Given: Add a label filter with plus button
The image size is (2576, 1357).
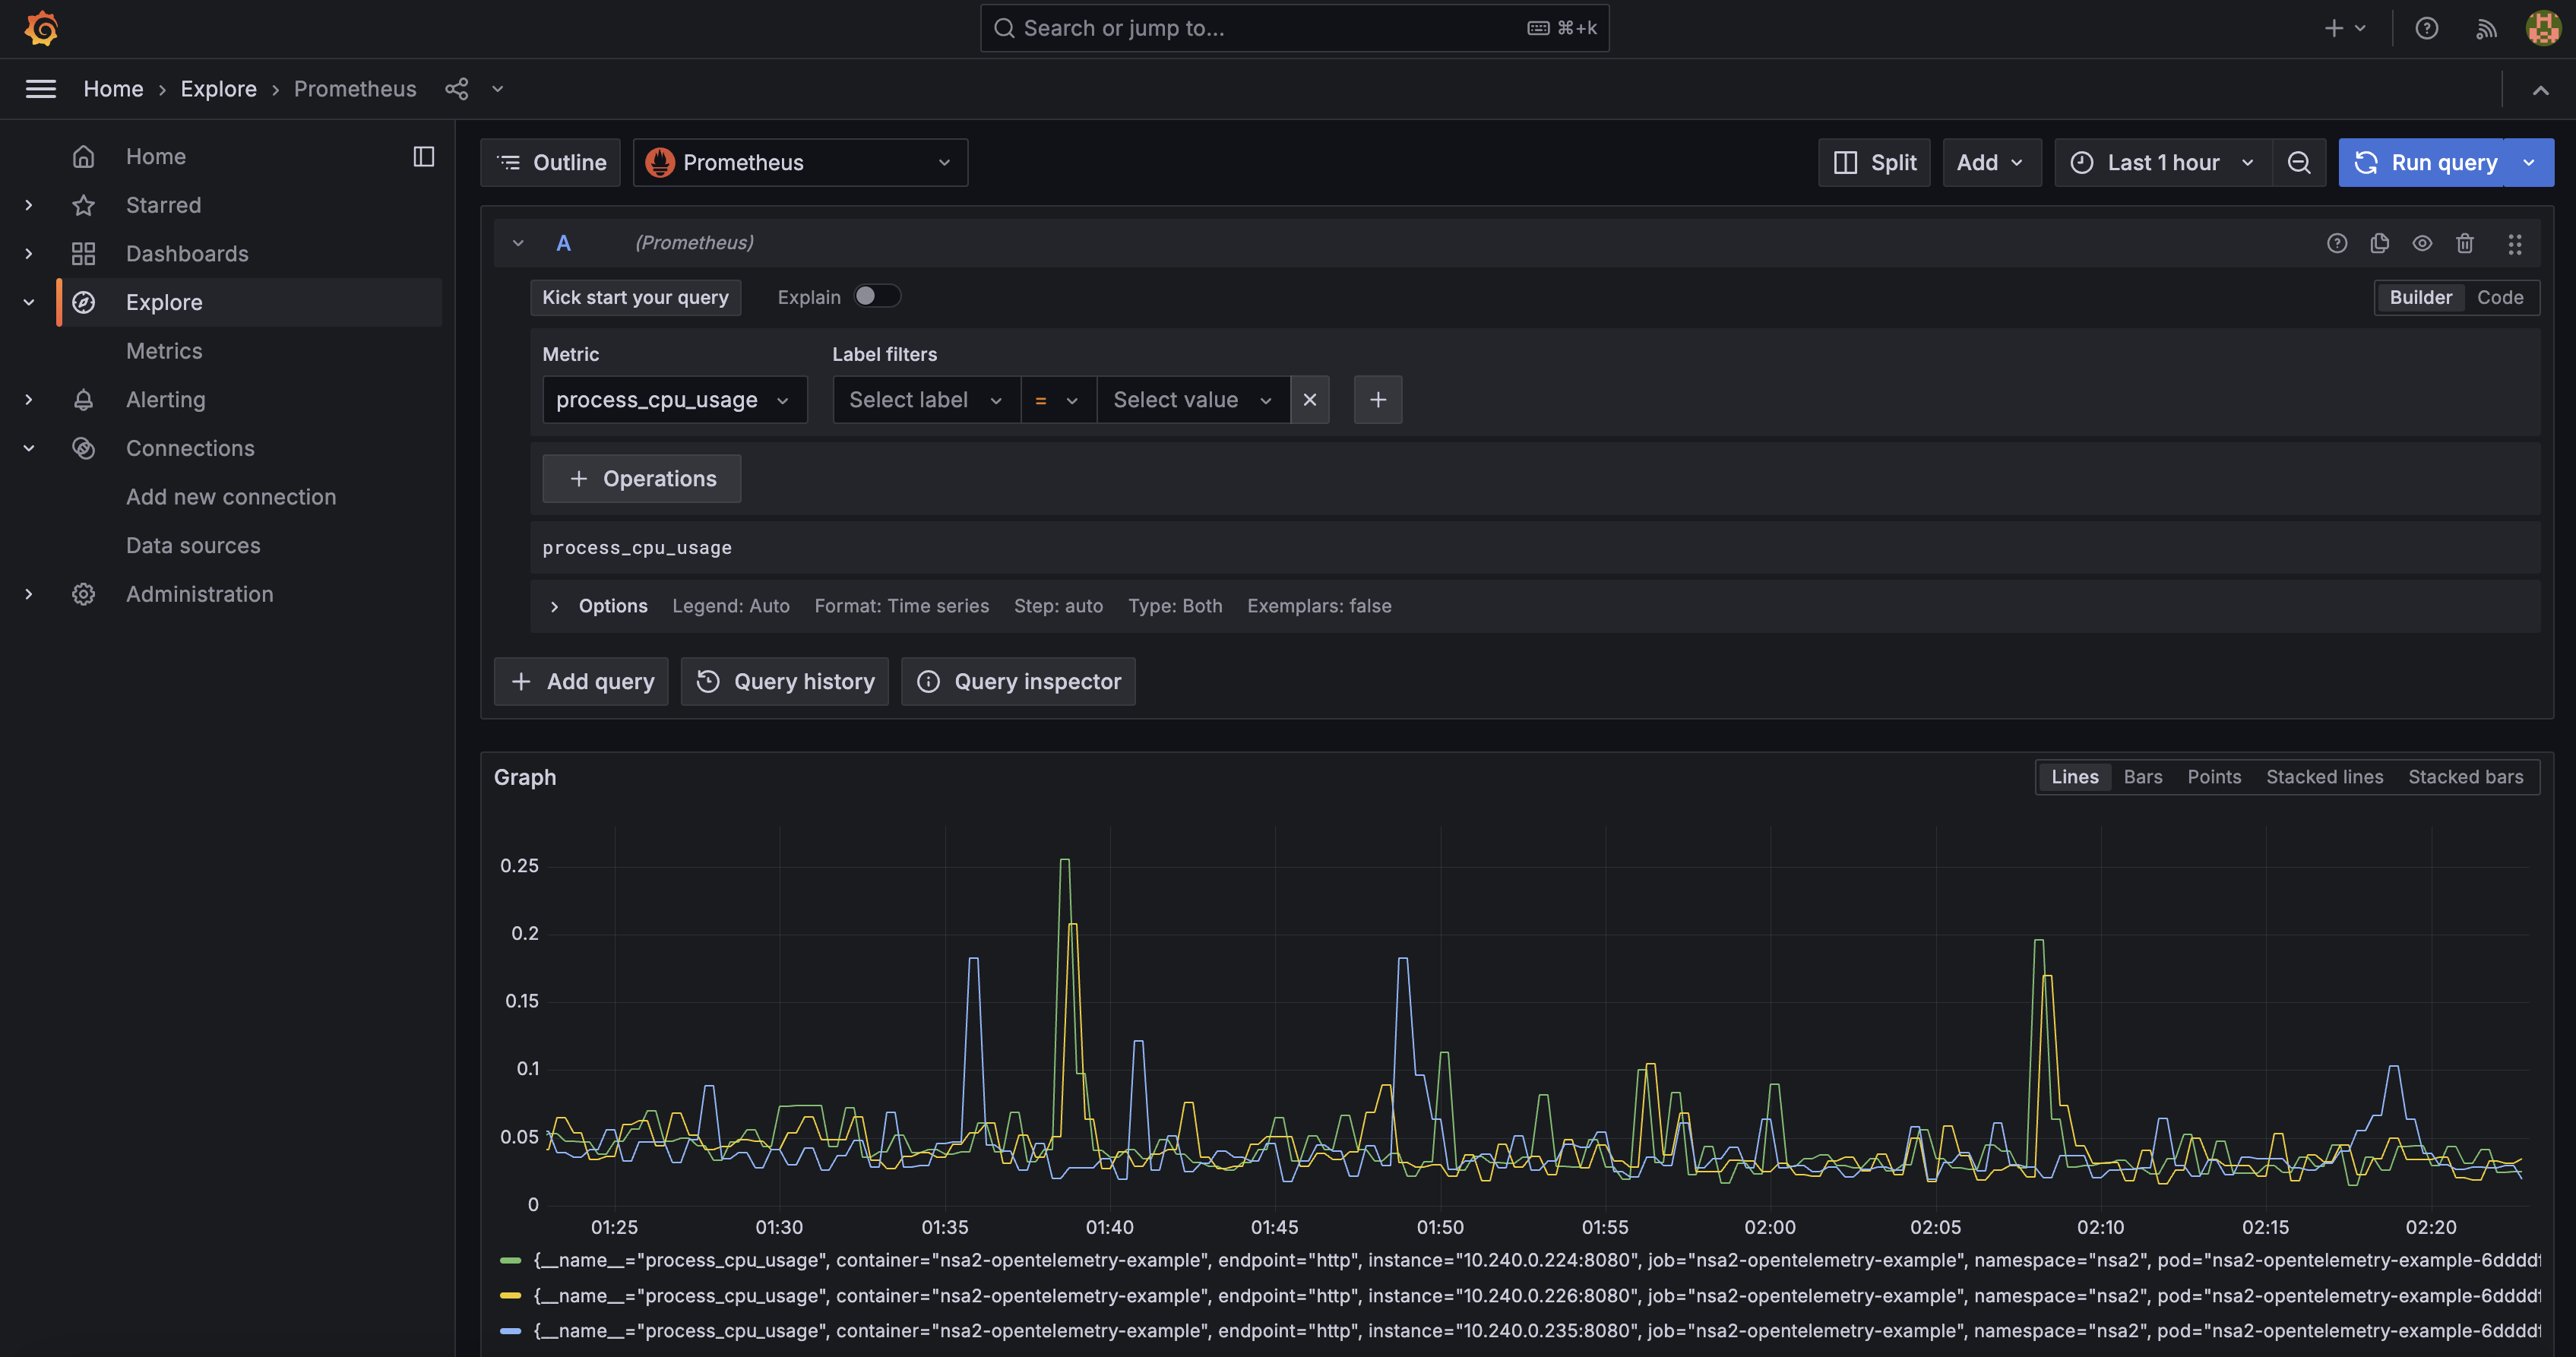Looking at the screenshot, I should click(x=1378, y=400).
